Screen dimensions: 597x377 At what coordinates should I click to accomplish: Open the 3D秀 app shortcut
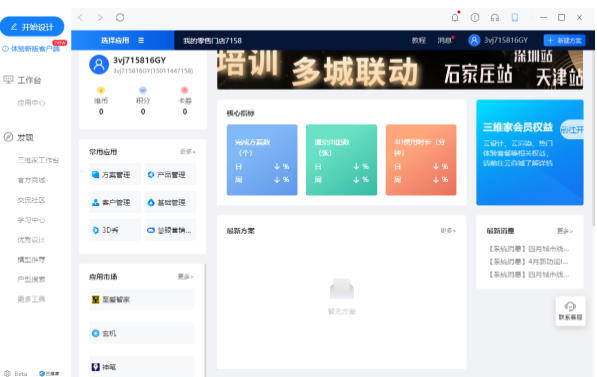[x=115, y=230]
